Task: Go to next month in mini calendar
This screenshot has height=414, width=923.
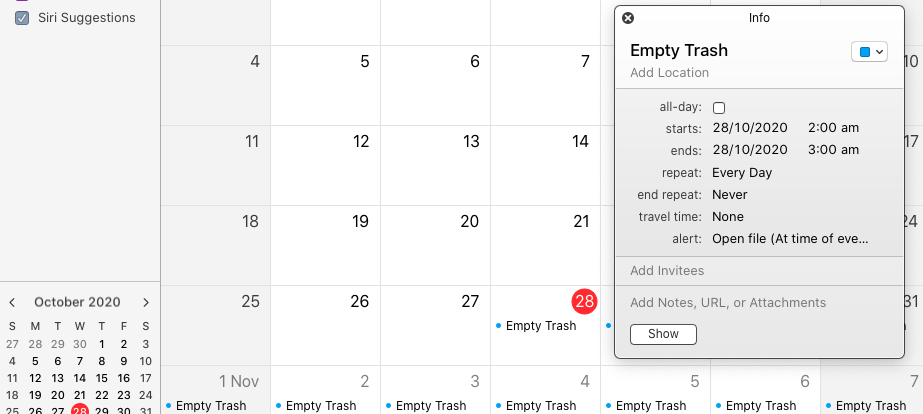Action: (x=146, y=303)
